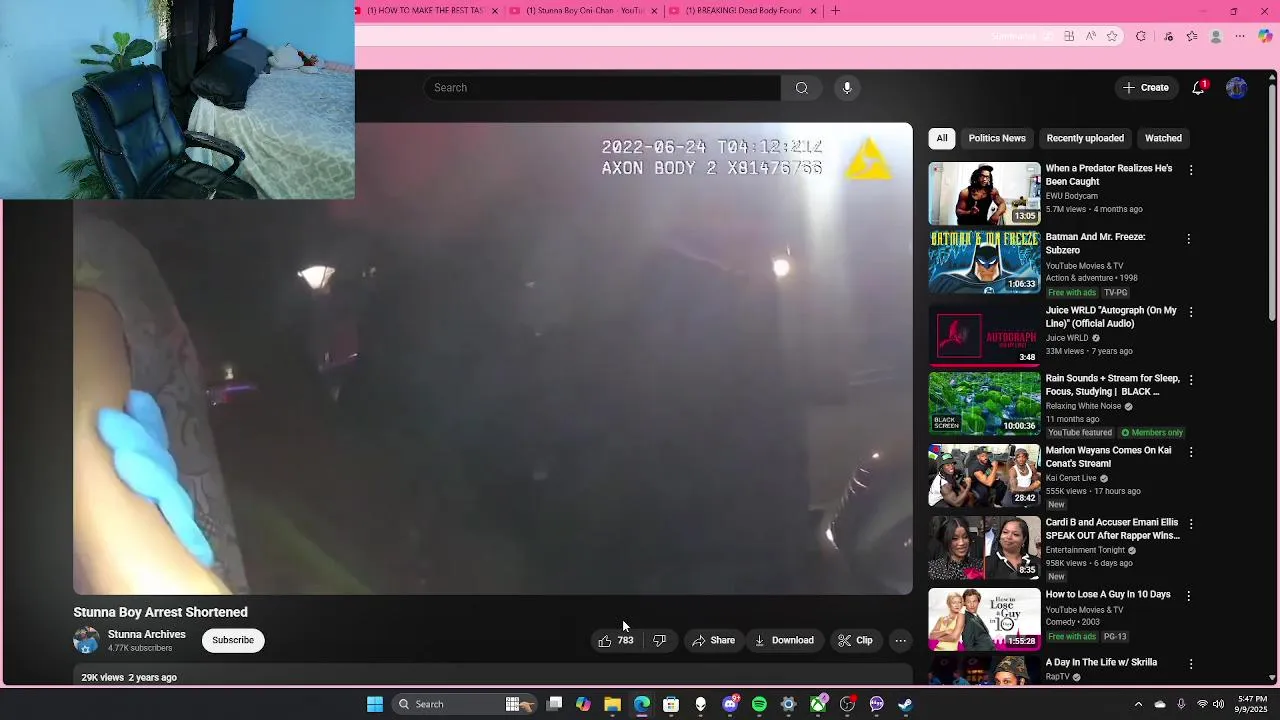Open When a Predator Realizes thumbnail
The image size is (1280, 720).
click(x=984, y=194)
